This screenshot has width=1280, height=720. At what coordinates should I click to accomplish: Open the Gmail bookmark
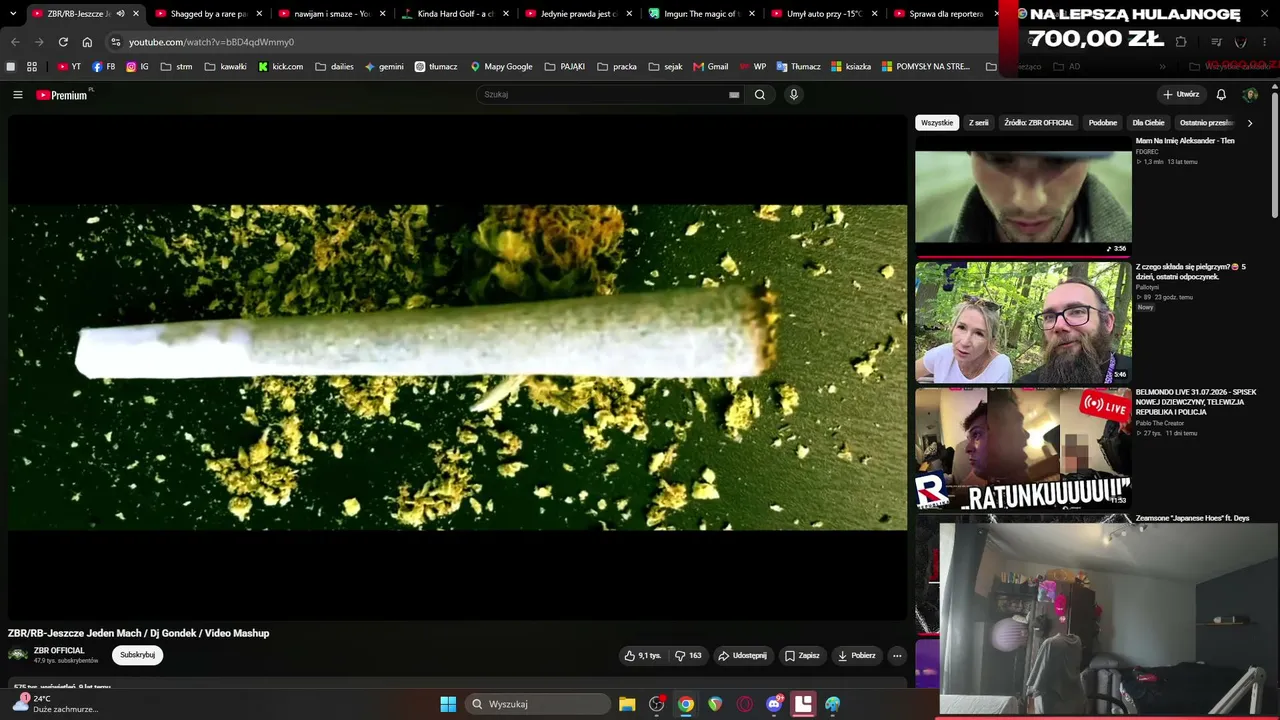tap(711, 67)
